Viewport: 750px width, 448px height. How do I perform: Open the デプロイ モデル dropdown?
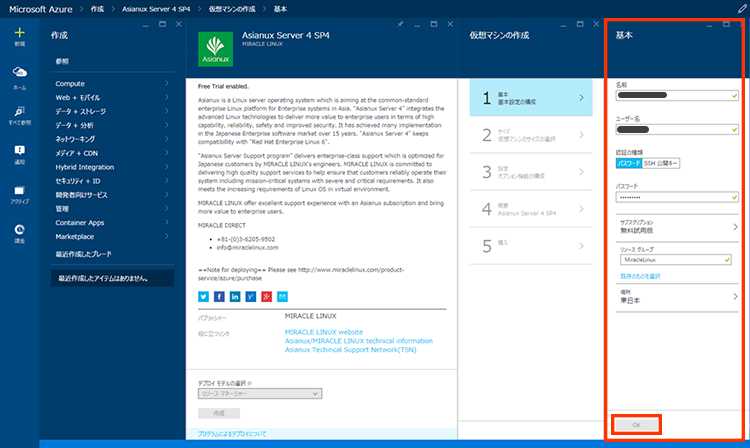(x=259, y=393)
